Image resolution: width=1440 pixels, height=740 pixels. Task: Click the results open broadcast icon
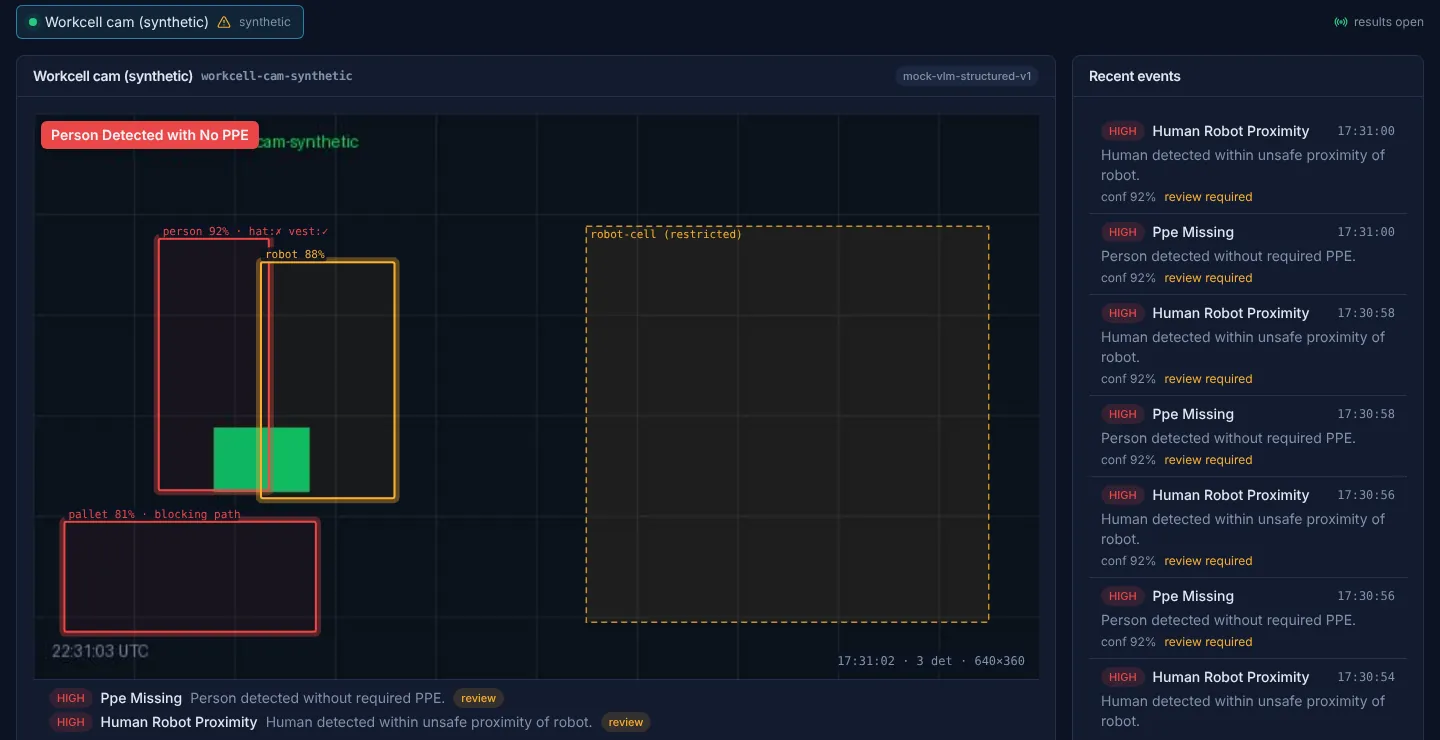click(x=1341, y=22)
